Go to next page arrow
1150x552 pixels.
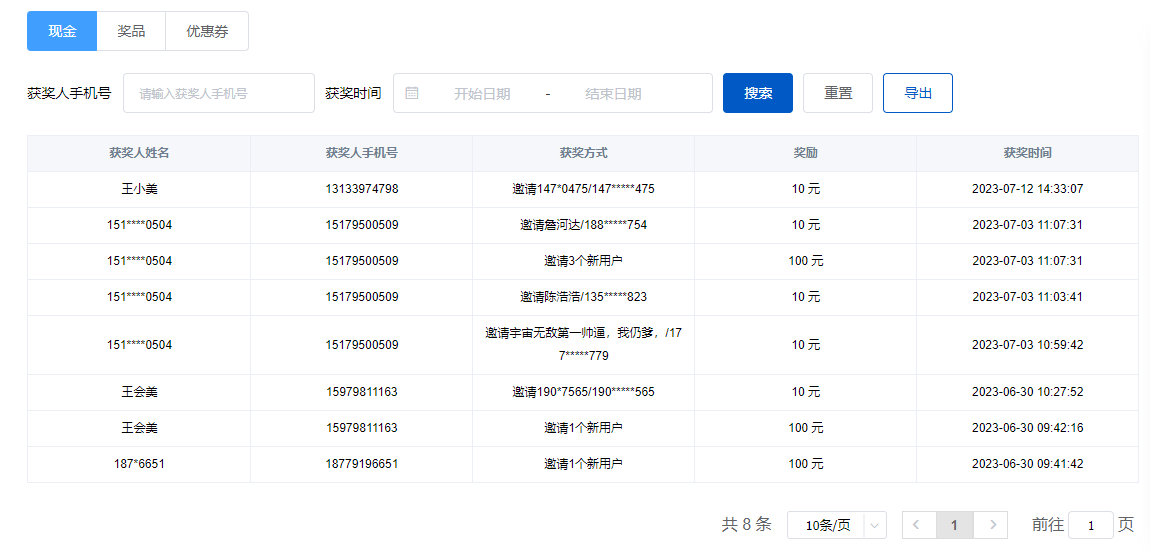[x=991, y=525]
